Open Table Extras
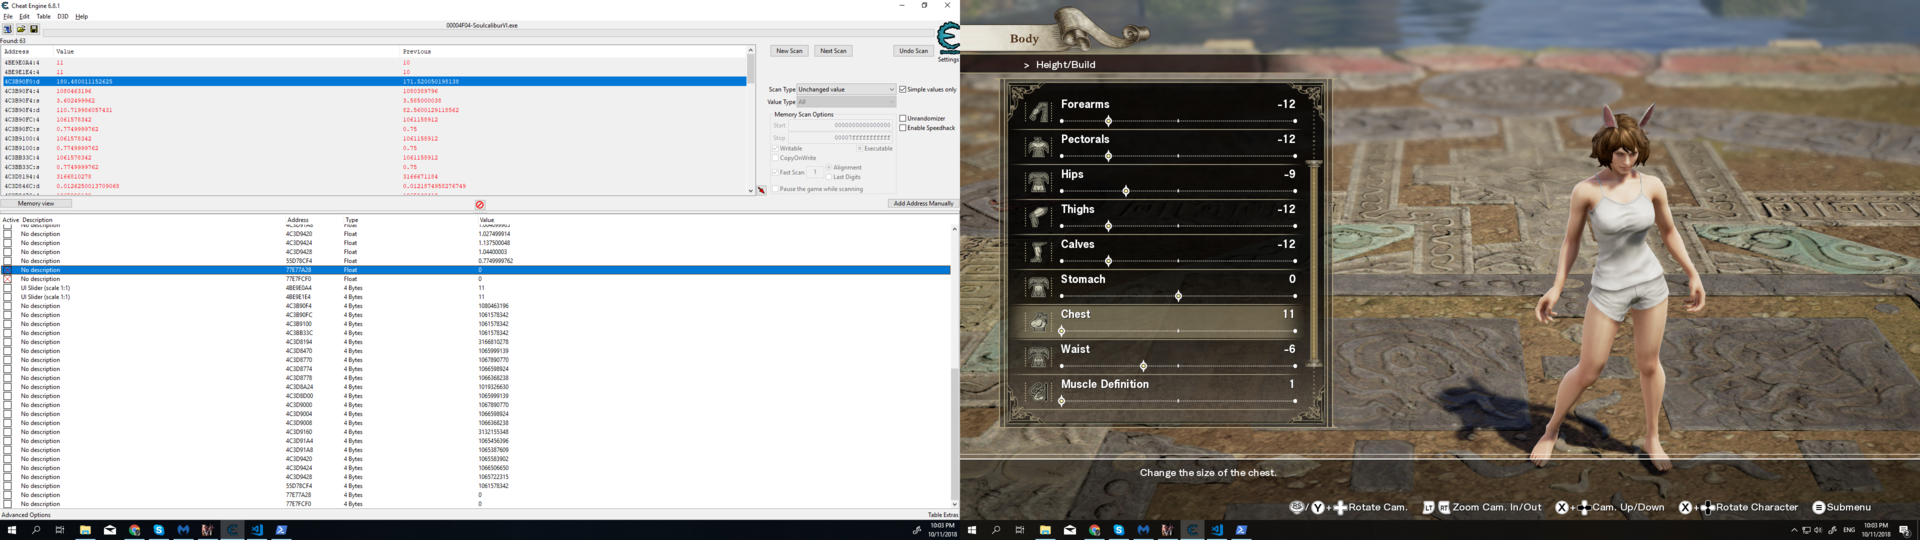The image size is (1920, 540). (x=943, y=515)
